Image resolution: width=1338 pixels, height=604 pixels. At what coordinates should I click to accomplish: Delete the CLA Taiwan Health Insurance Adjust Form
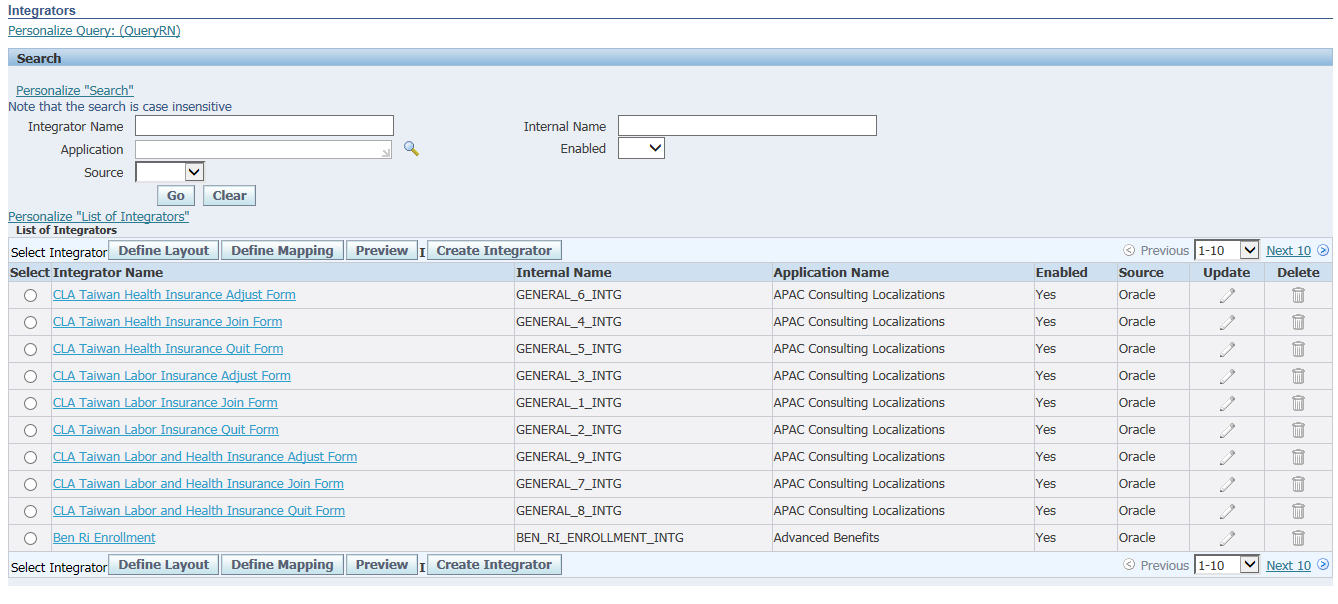coord(1298,294)
